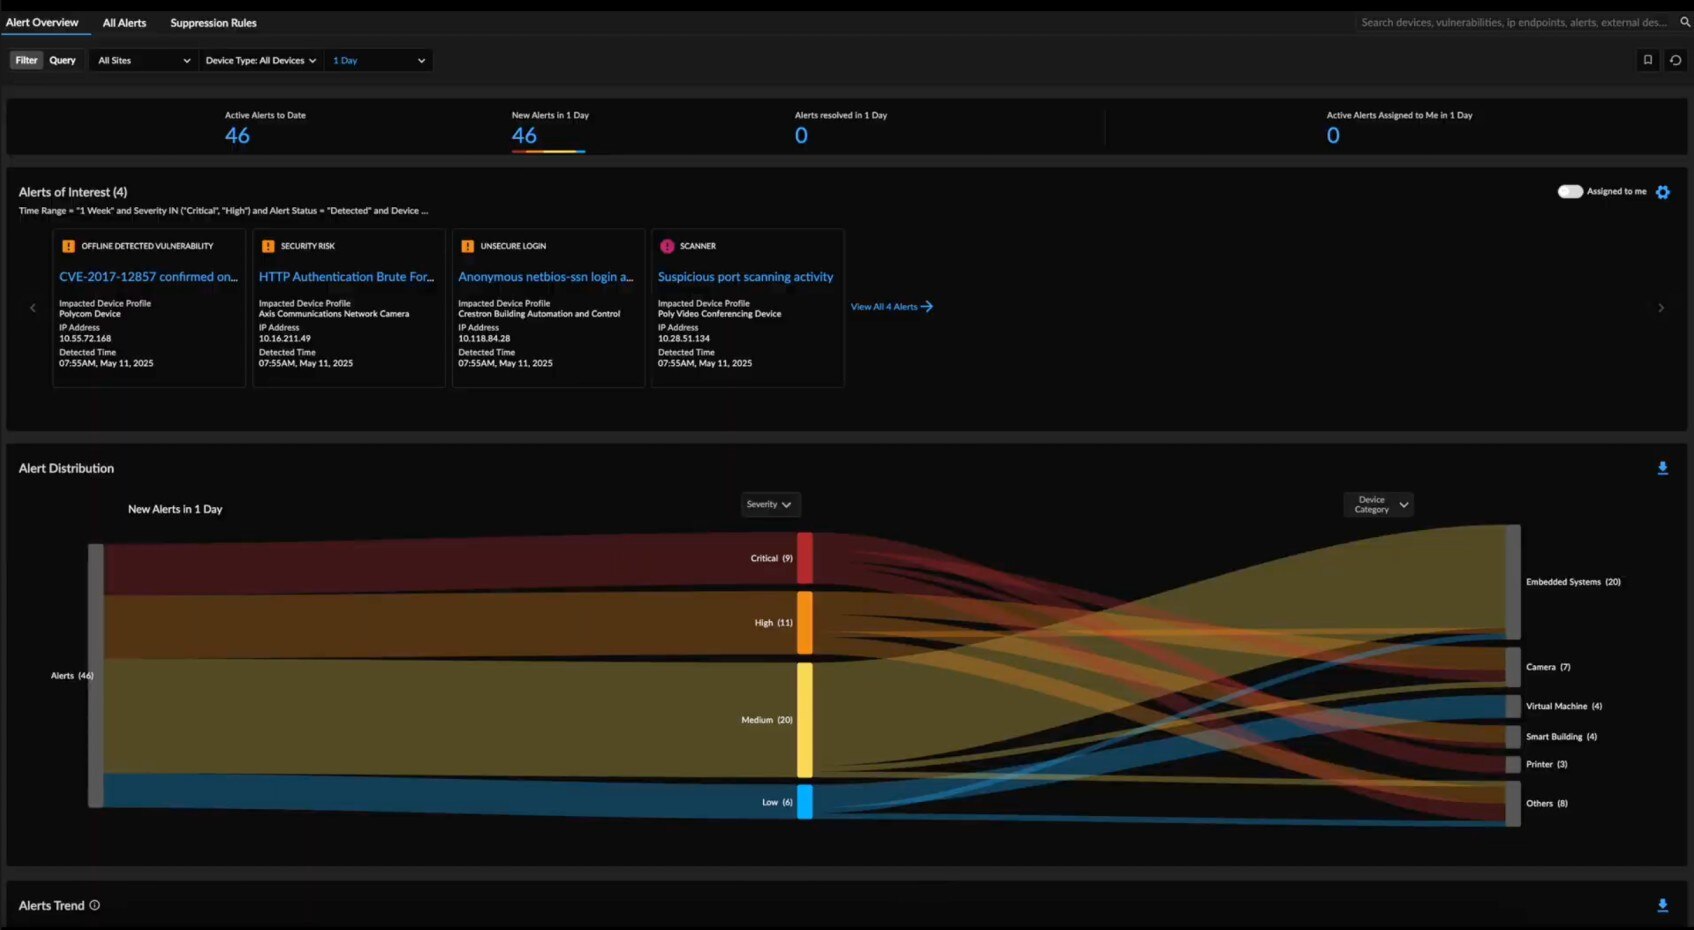1694x930 pixels.
Task: Change the Severity dropdown on the Sankey chart
Action: [769, 504]
